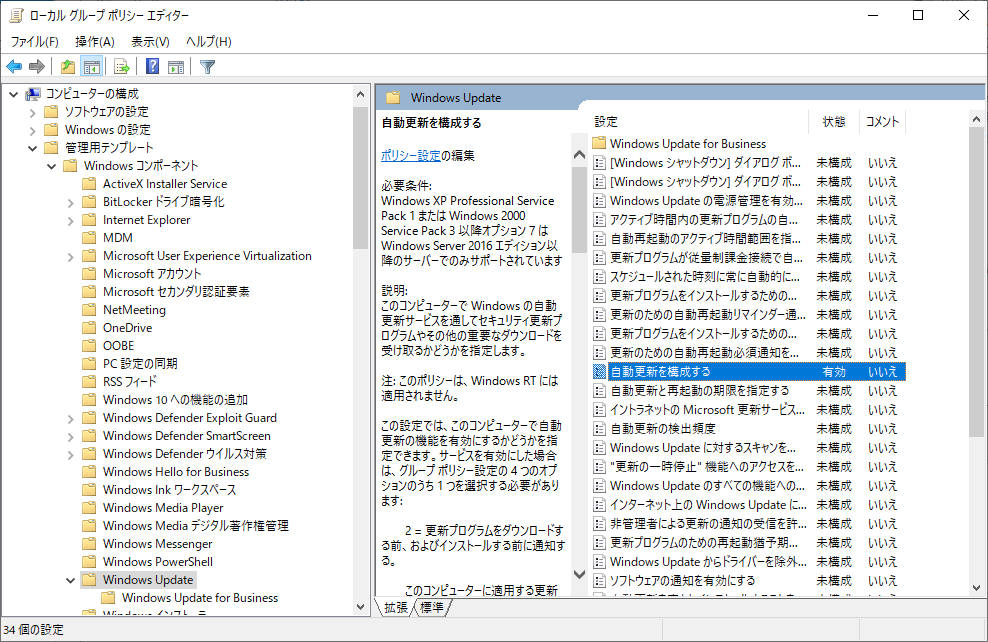
Task: Switch to the 標準 tab
Action: click(x=432, y=607)
